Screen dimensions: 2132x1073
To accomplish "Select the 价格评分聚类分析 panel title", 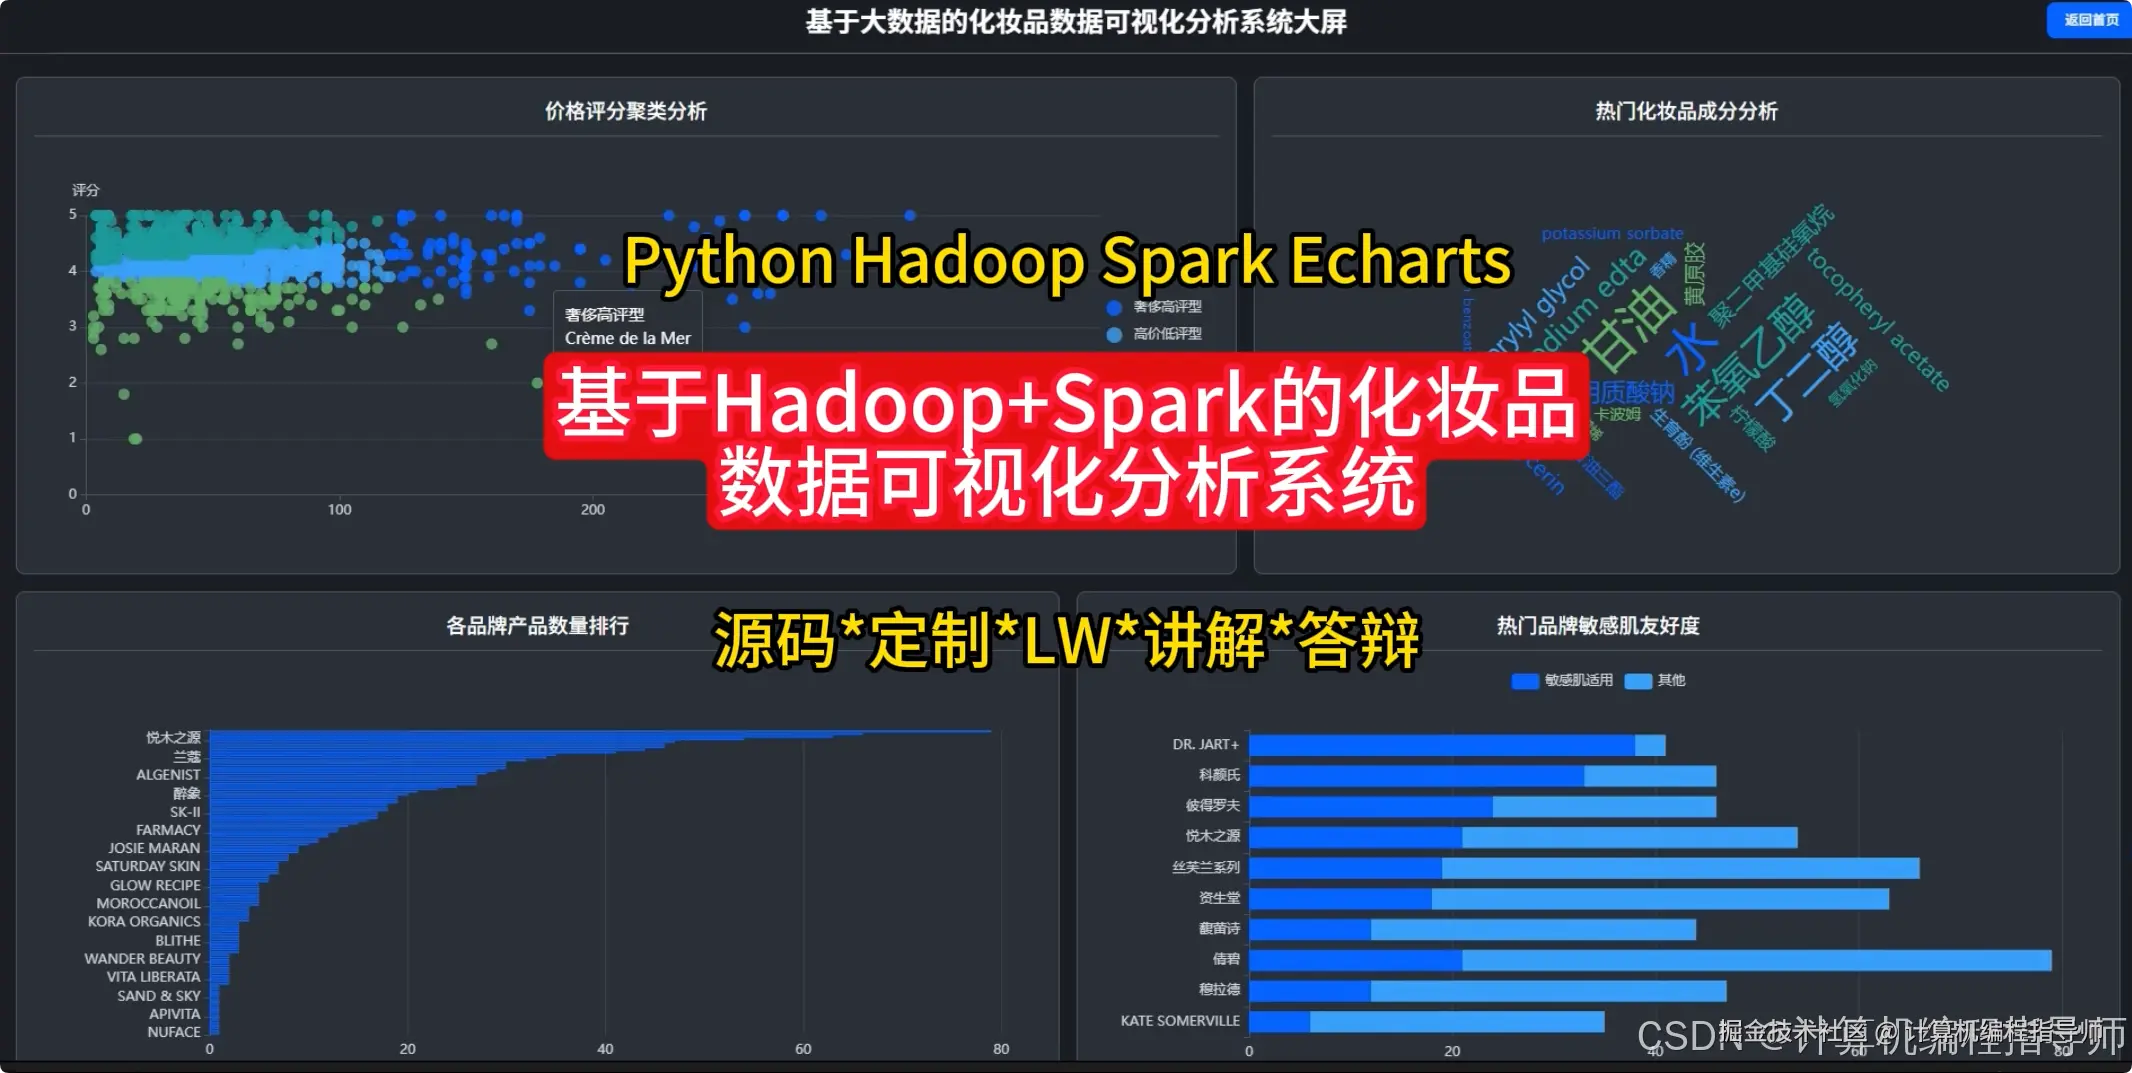I will (x=626, y=111).
